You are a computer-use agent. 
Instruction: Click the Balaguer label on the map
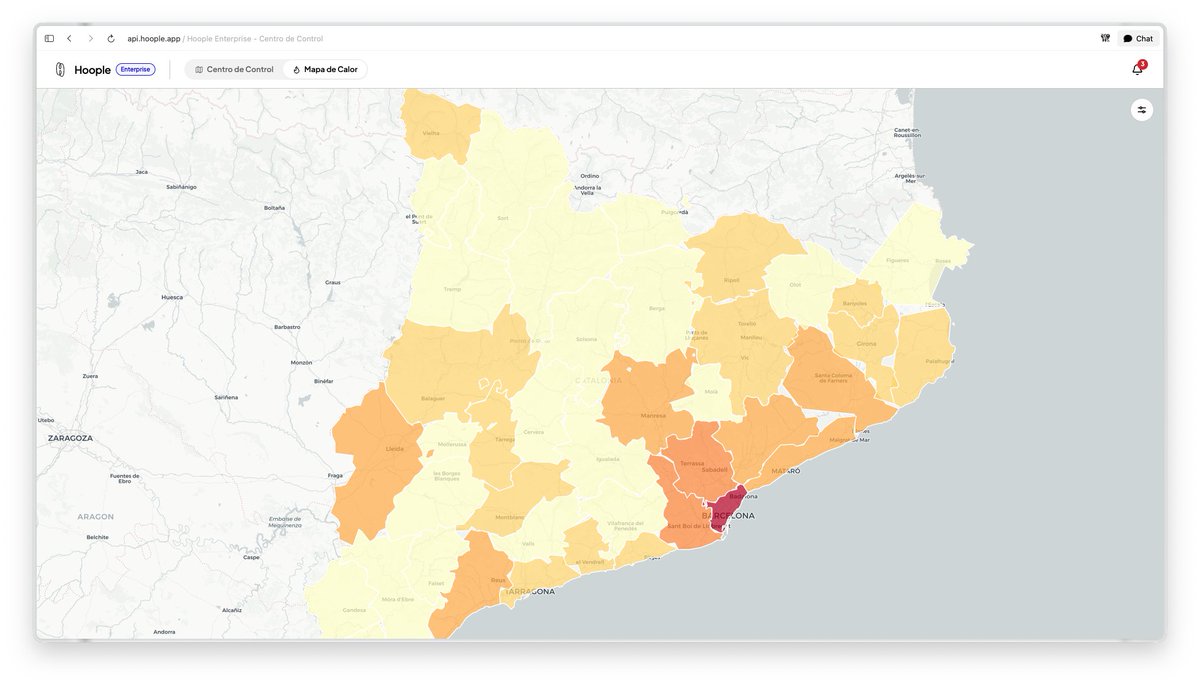click(x=433, y=398)
